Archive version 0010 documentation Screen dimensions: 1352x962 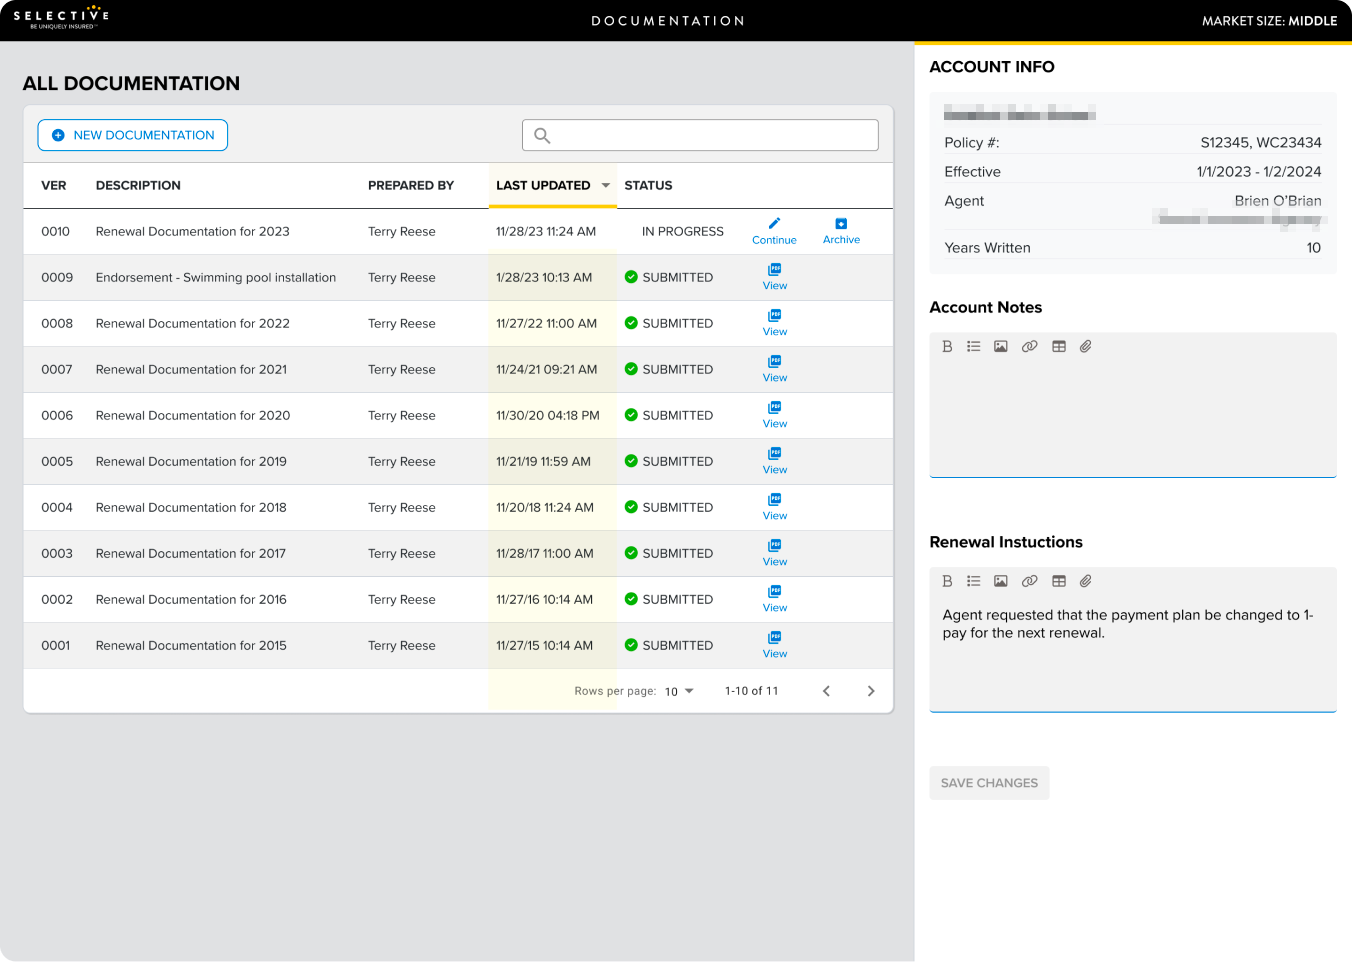tap(841, 231)
